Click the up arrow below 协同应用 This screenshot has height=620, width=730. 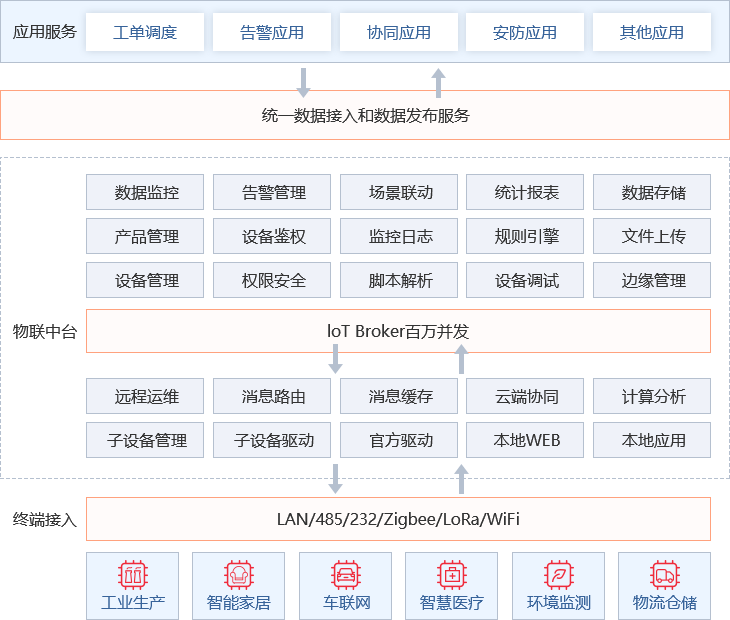pyautogui.click(x=438, y=82)
